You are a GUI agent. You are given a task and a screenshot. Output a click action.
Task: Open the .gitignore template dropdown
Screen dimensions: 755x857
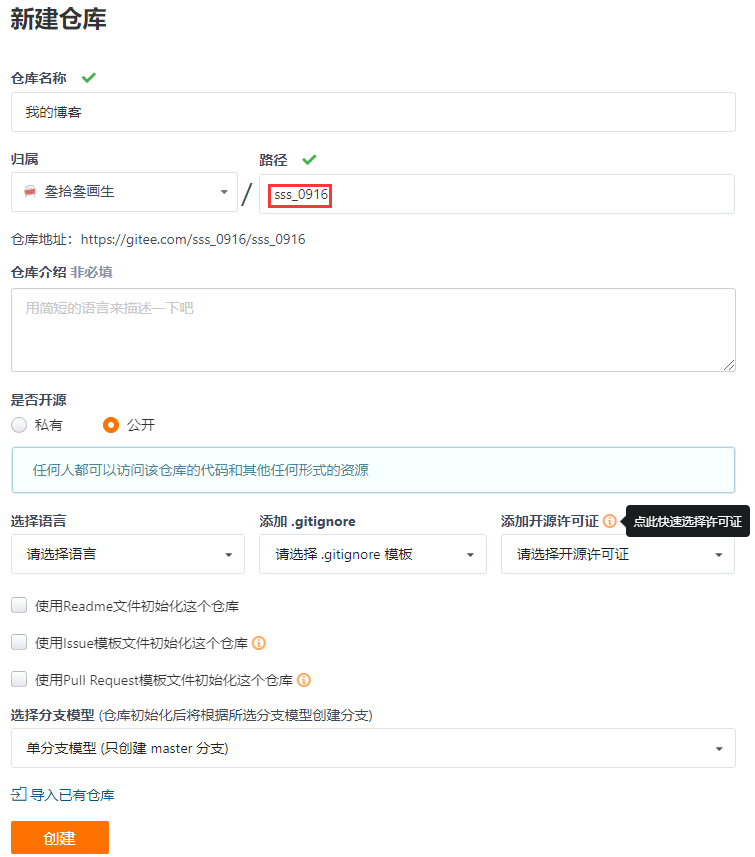click(373, 554)
